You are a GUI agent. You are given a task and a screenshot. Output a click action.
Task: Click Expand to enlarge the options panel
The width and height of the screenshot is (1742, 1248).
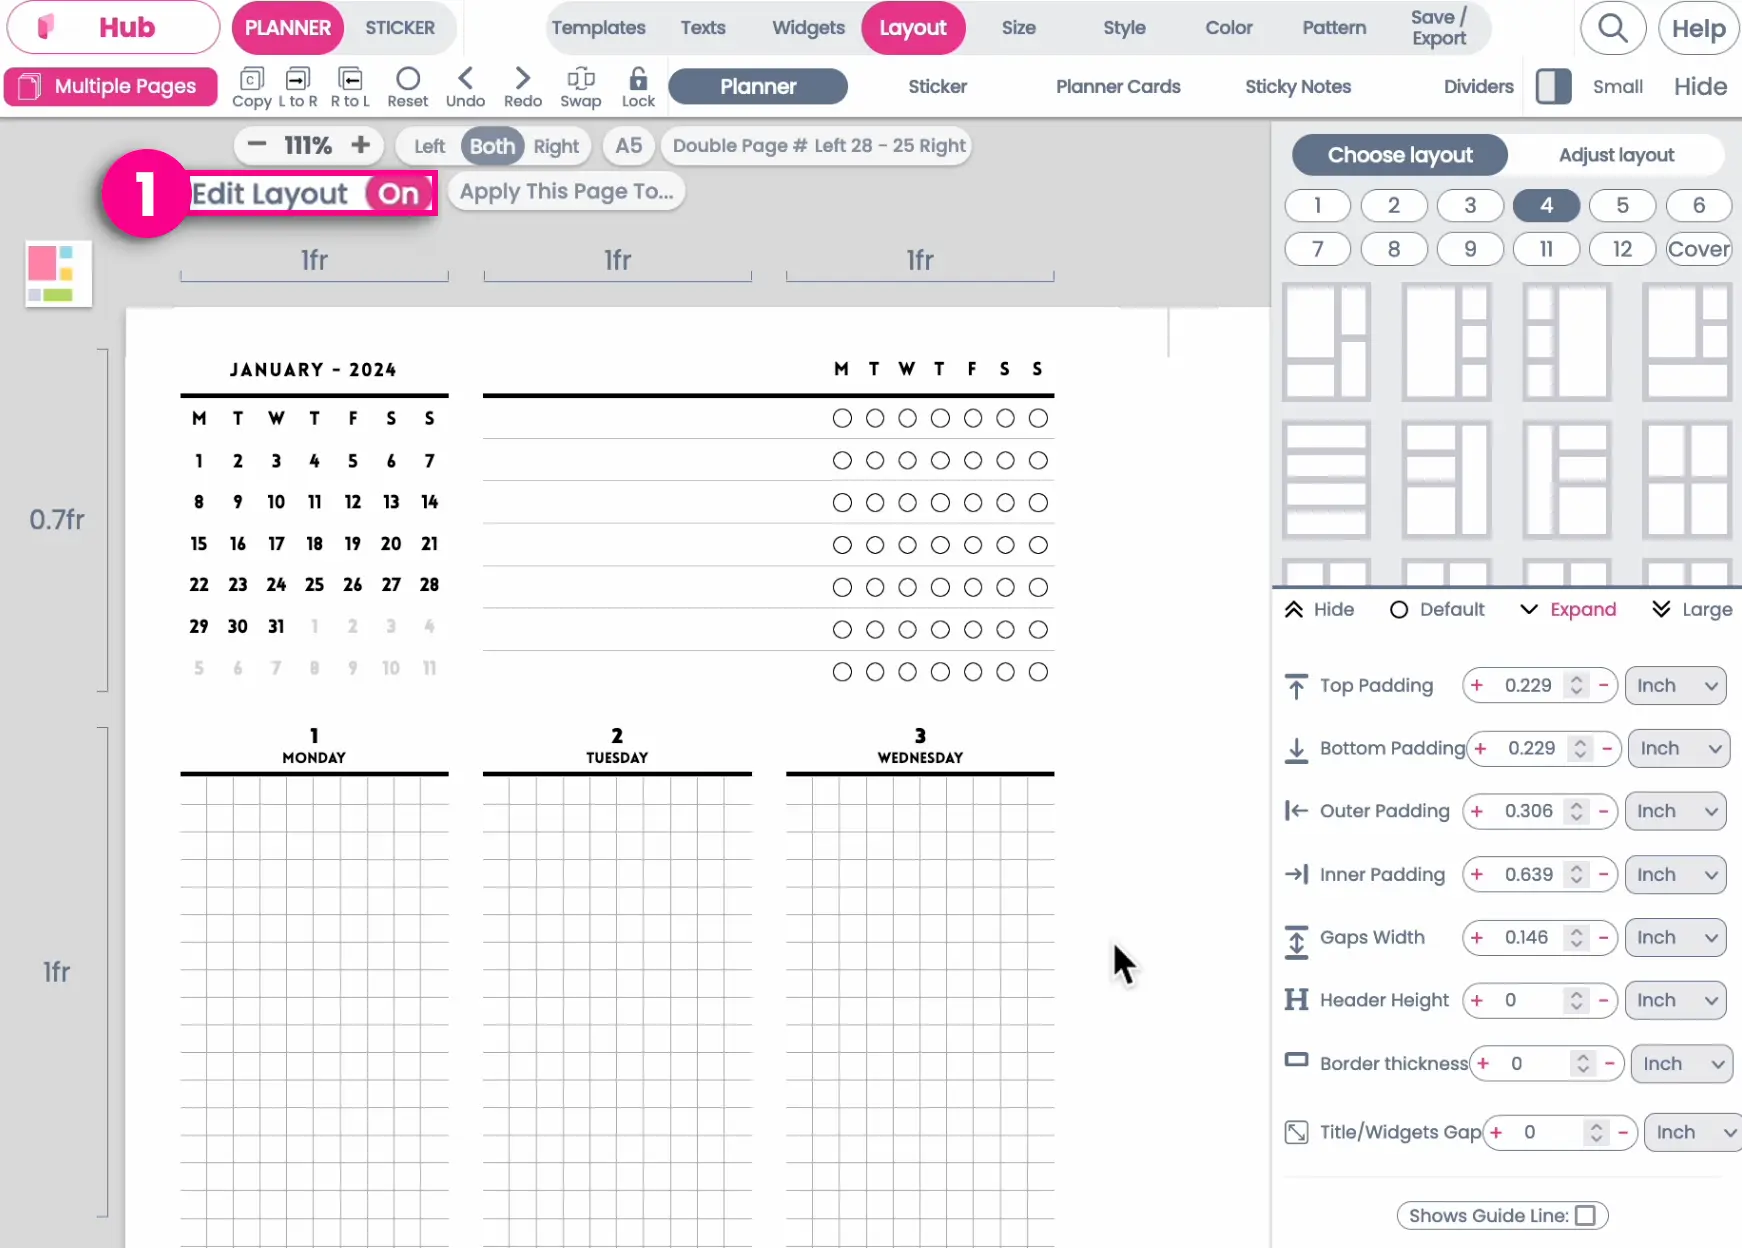[x=1568, y=609]
